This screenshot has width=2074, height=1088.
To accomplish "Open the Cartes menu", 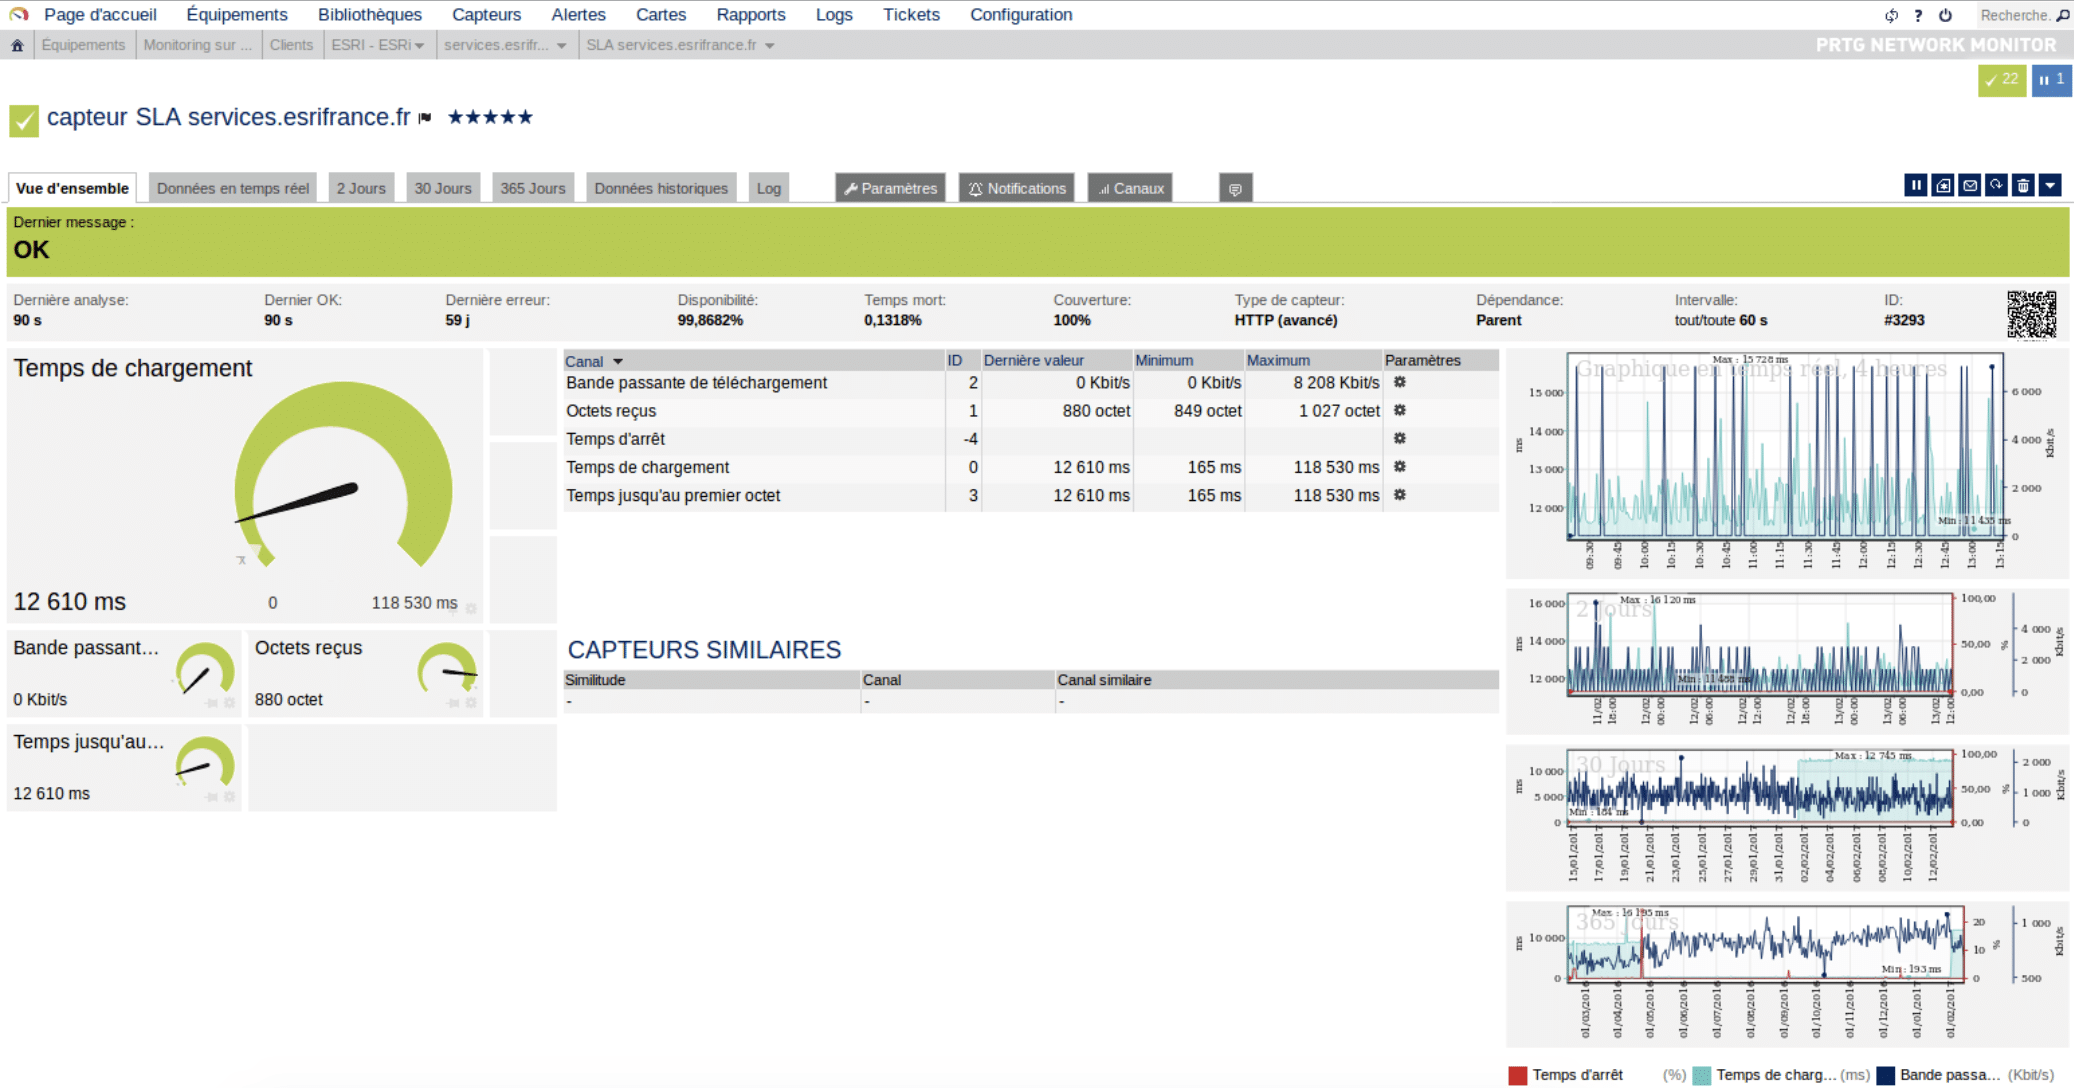I will click(661, 15).
